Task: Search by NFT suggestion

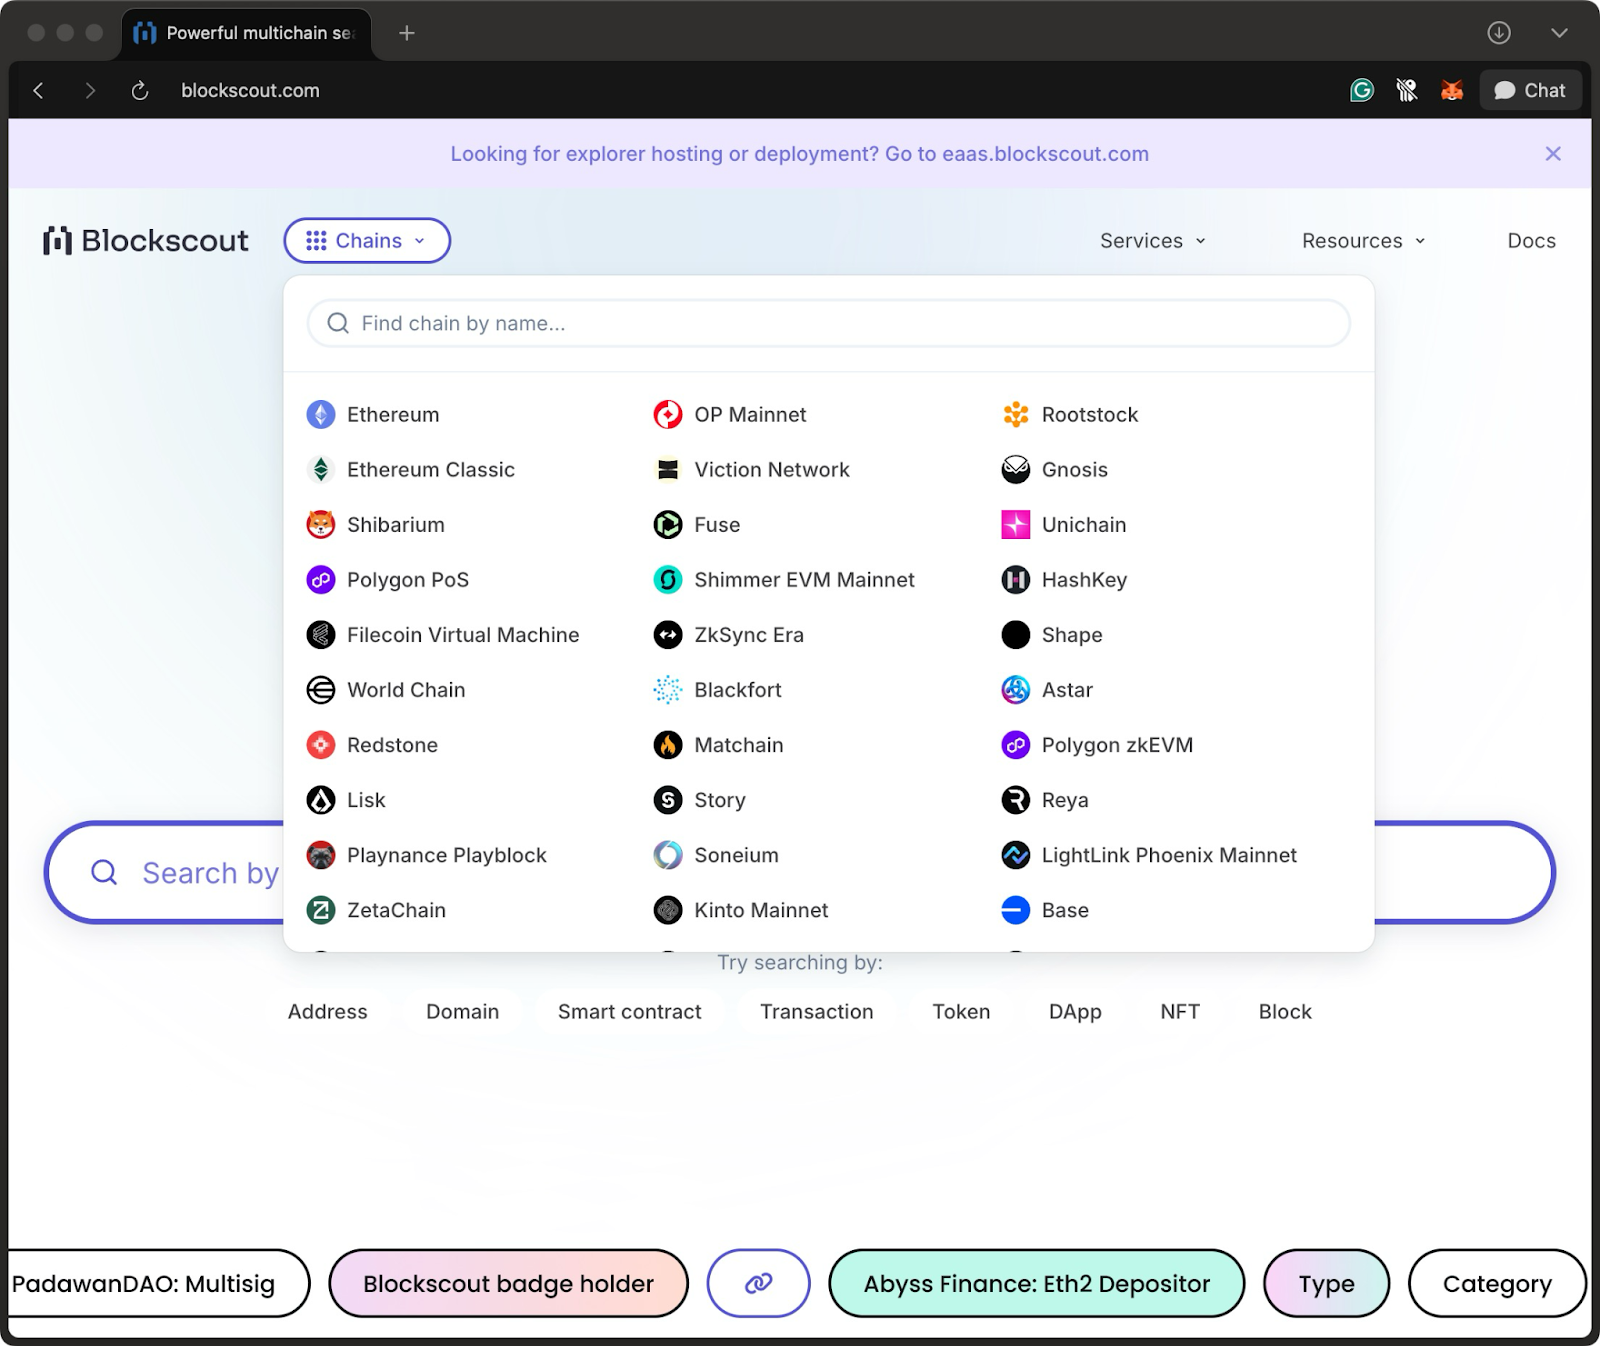Action: tap(1180, 1012)
